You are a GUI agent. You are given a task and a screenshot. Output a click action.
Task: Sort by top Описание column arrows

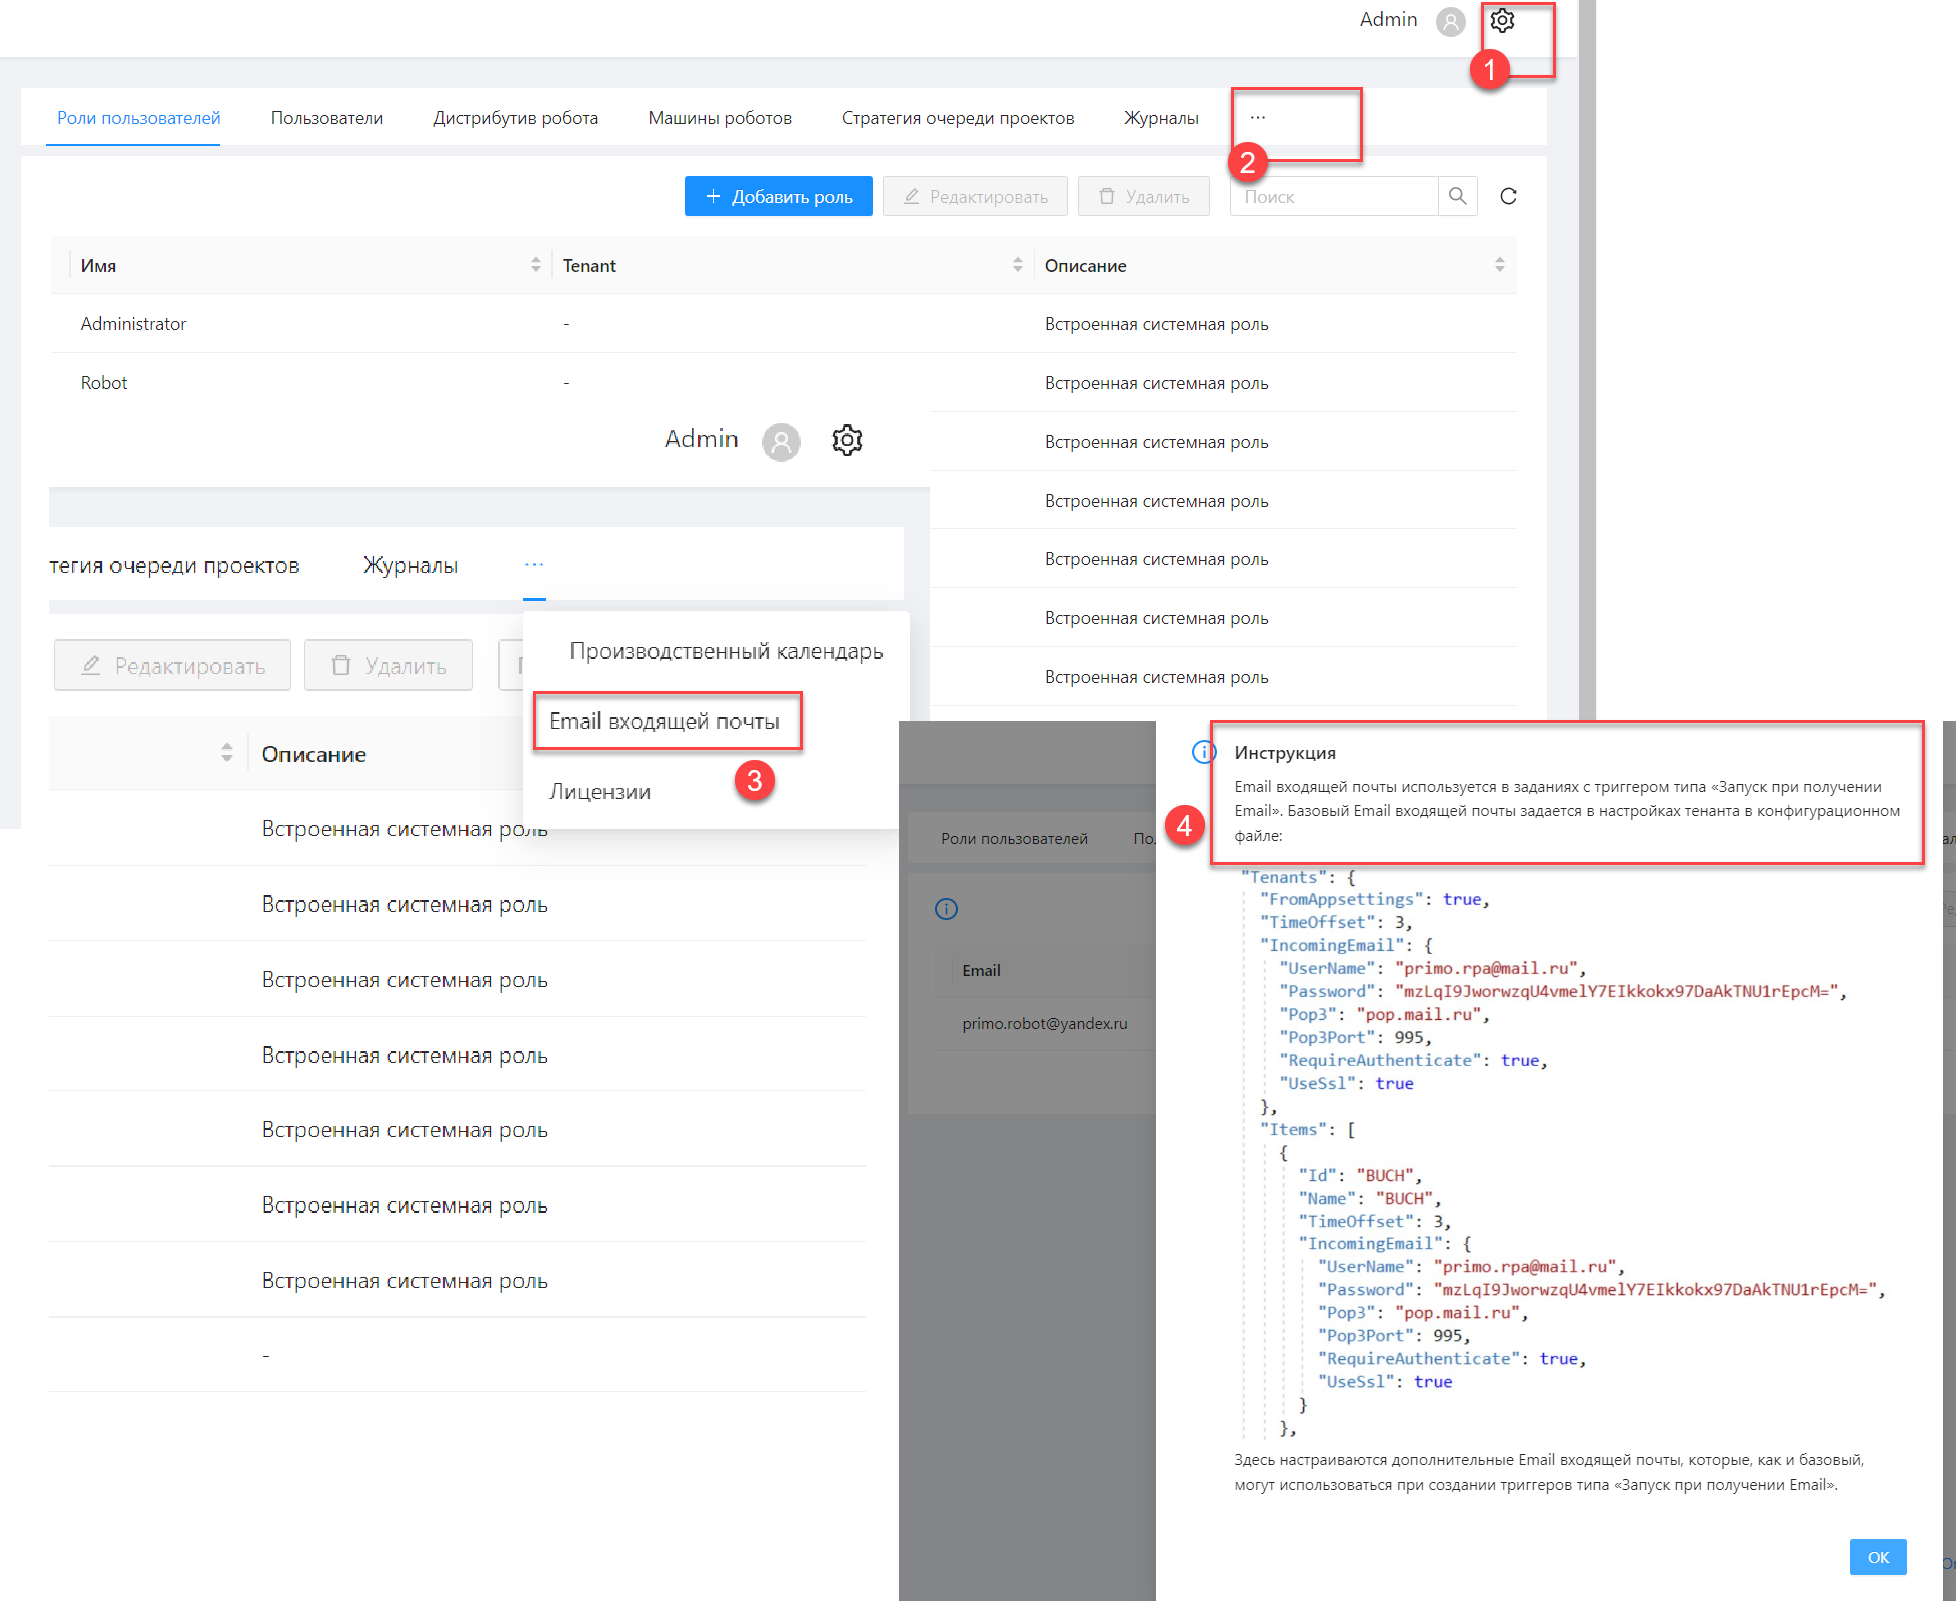tap(1500, 265)
